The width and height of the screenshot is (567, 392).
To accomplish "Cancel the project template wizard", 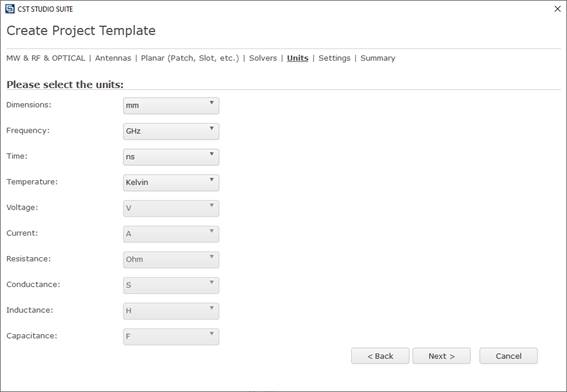I will 508,356.
